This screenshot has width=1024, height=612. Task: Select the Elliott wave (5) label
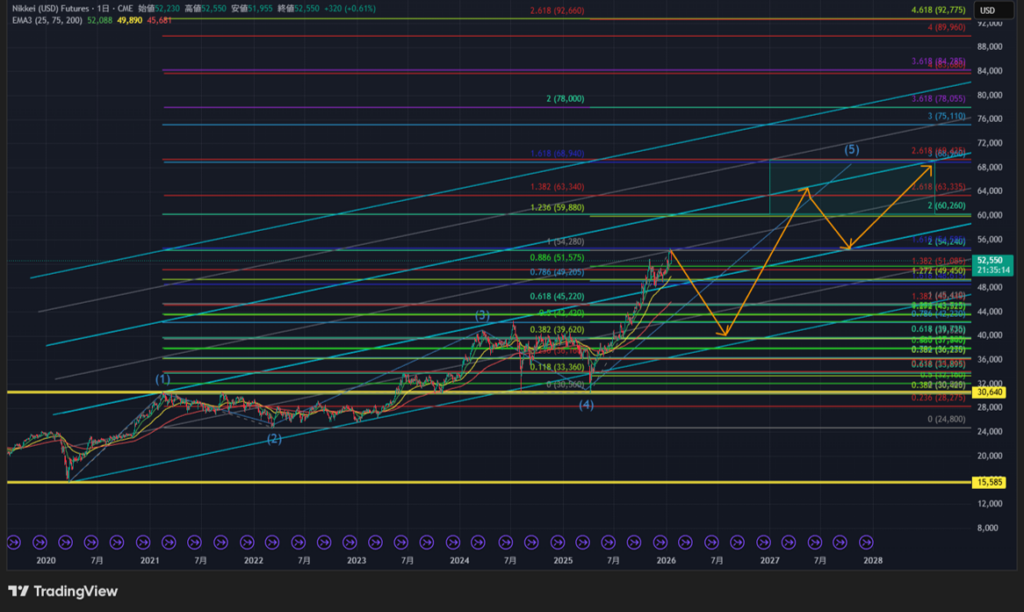pyautogui.click(x=851, y=150)
